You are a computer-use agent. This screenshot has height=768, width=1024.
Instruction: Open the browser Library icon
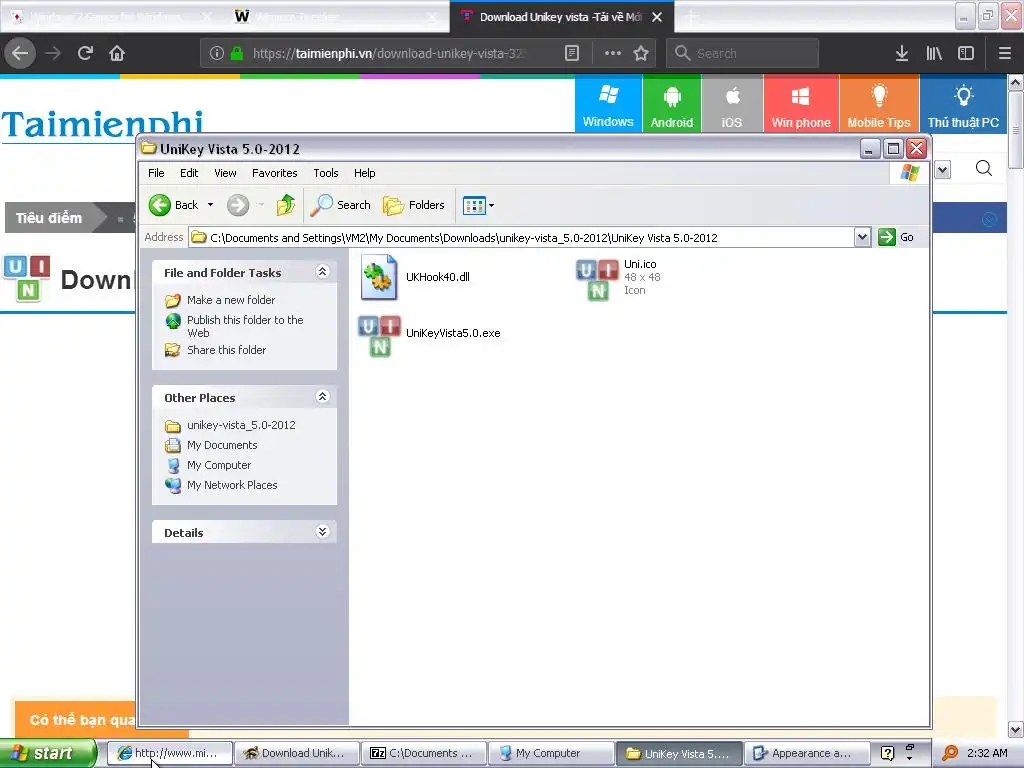click(934, 53)
